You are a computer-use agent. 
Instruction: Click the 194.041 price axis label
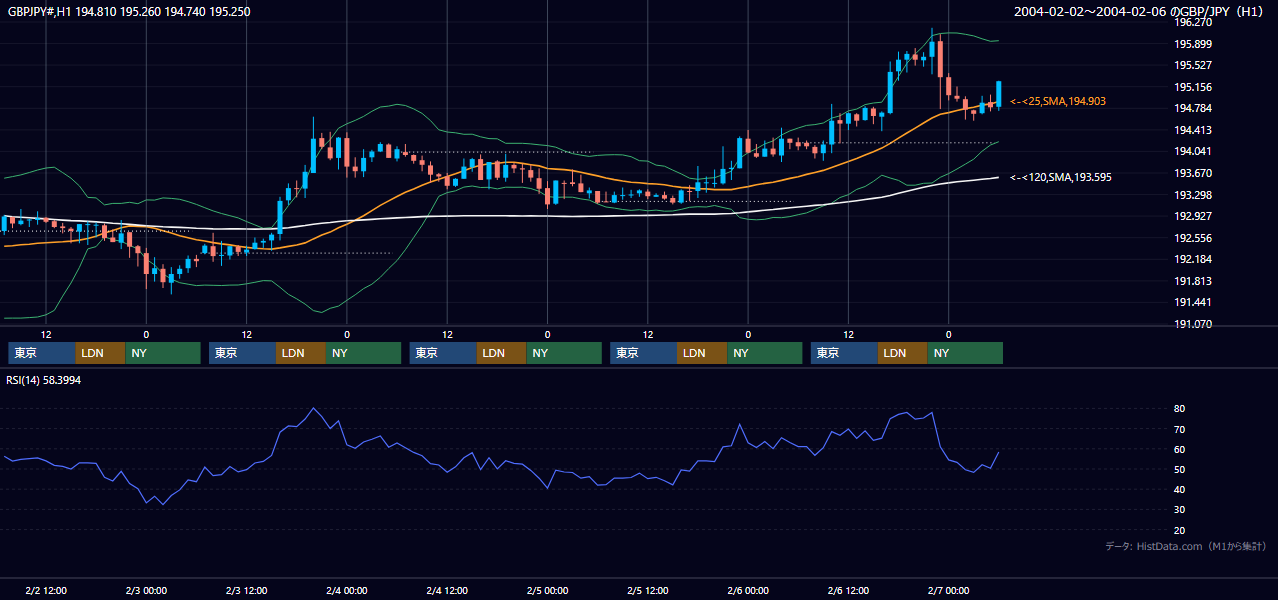tap(1193, 151)
